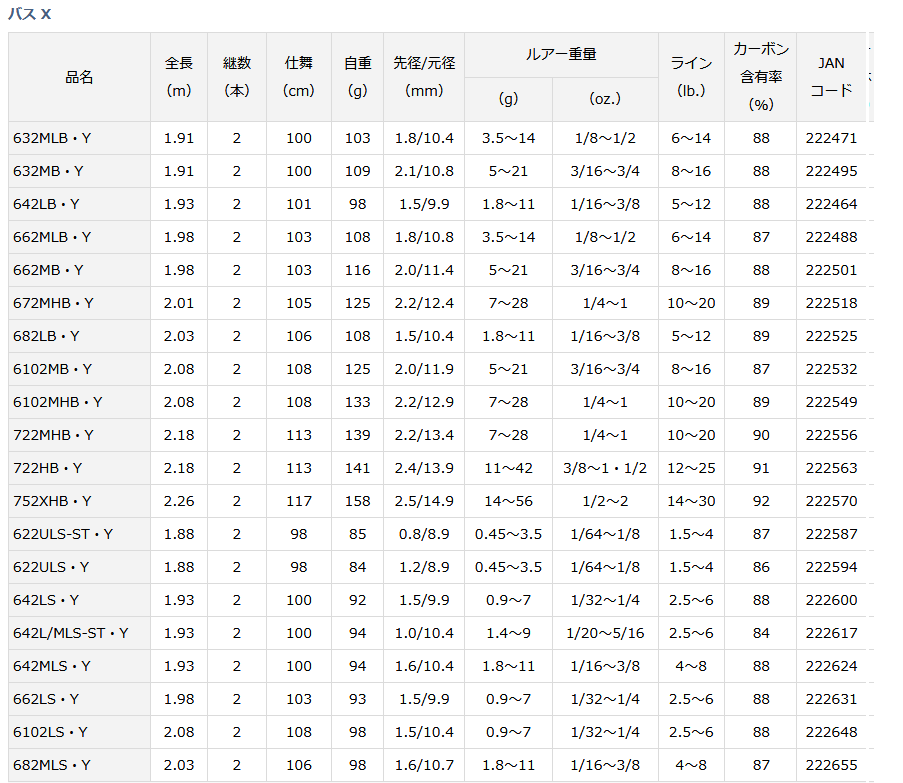Click product name 6102MB・Y

tap(52, 369)
